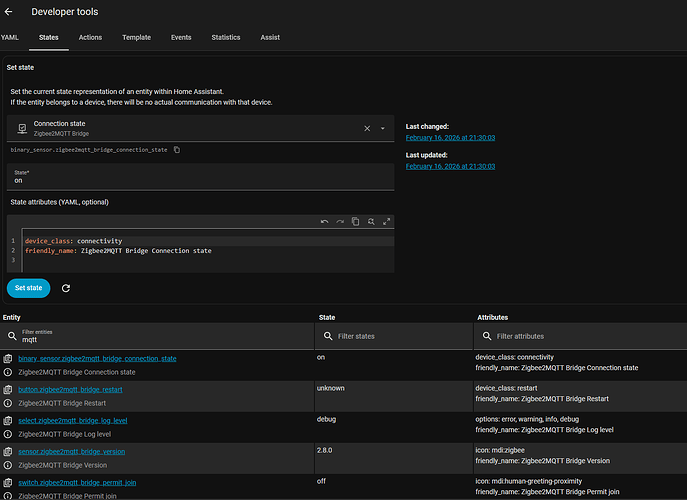Open binary_sensor.zigbee2mqtt_bridge_connection_state link
The height and width of the screenshot is (500, 687).
click(97, 358)
